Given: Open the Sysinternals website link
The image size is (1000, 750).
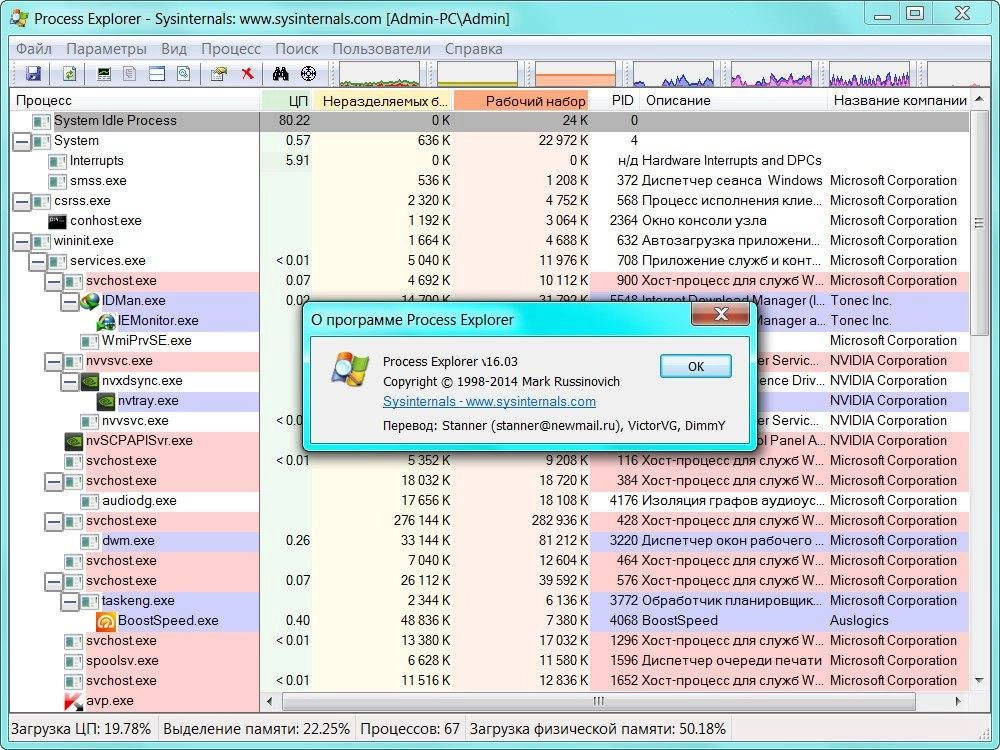Looking at the screenshot, I should pyautogui.click(x=489, y=402).
